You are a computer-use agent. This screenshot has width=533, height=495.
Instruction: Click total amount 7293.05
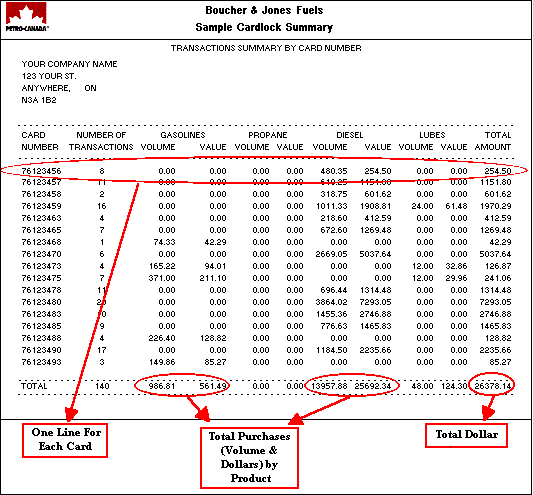(x=495, y=302)
